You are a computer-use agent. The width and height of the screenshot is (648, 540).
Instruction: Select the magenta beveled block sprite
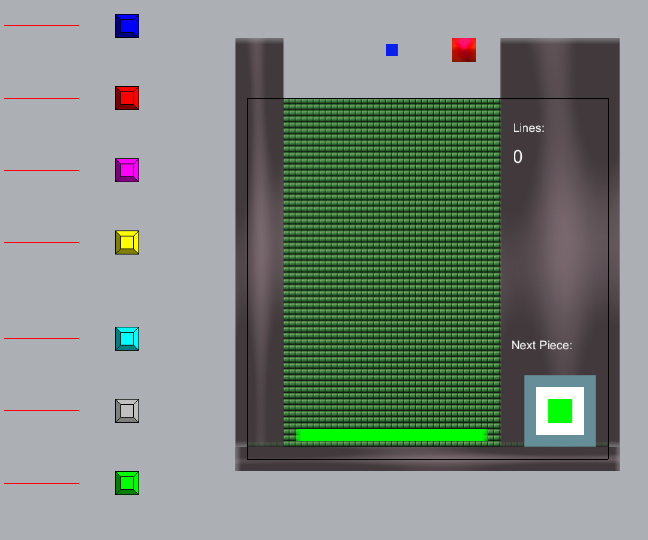point(127,170)
